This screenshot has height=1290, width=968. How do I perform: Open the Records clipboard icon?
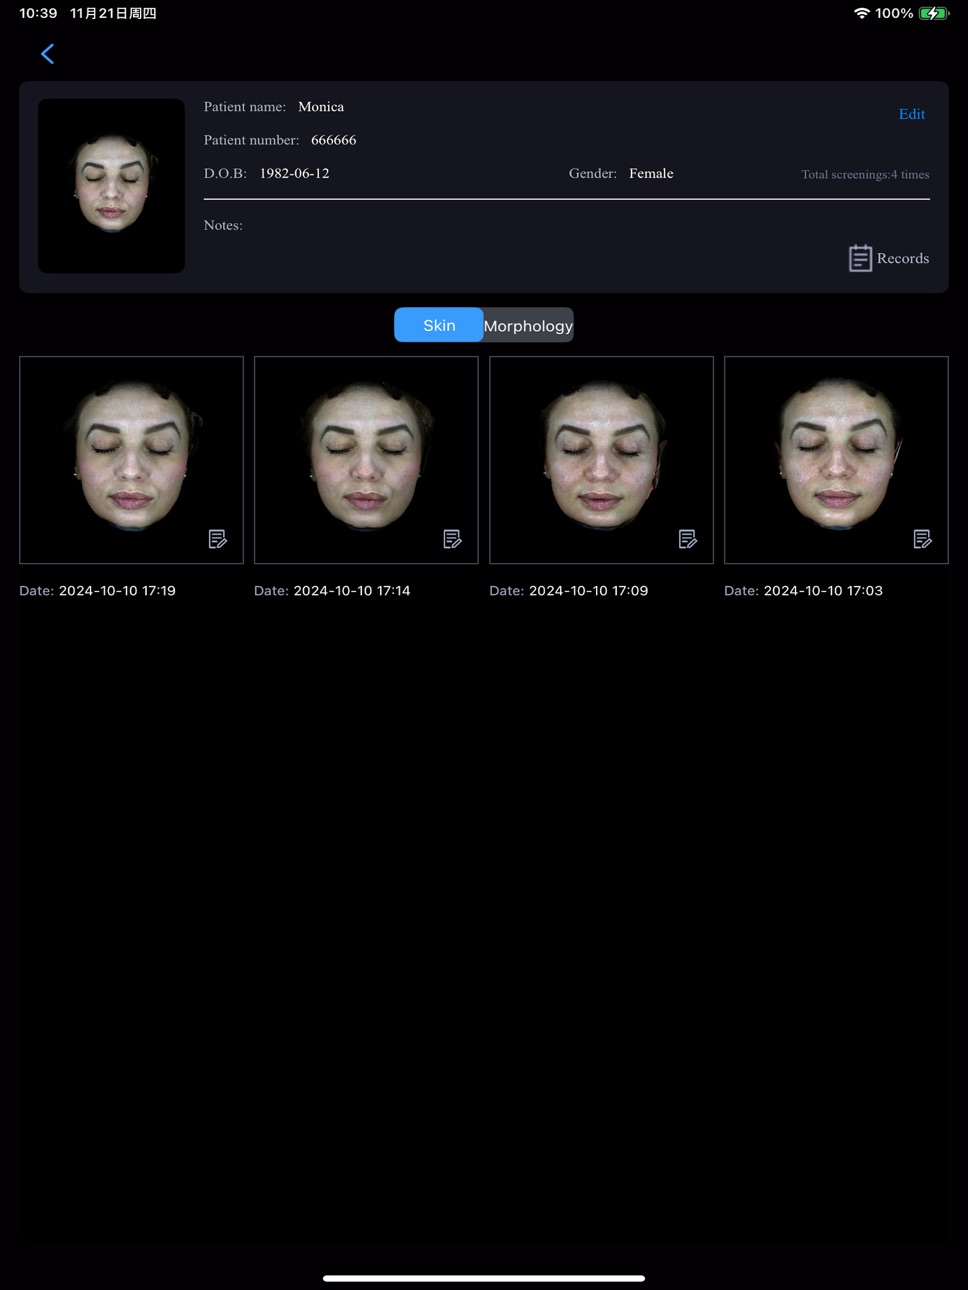coord(860,258)
